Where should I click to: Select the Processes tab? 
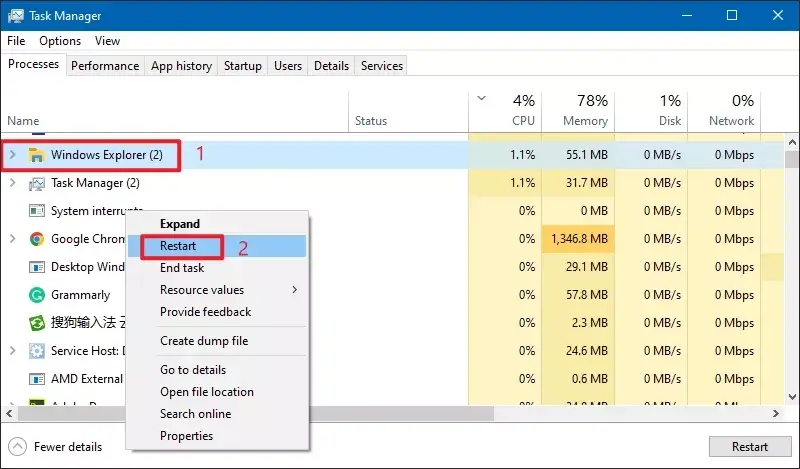34,64
